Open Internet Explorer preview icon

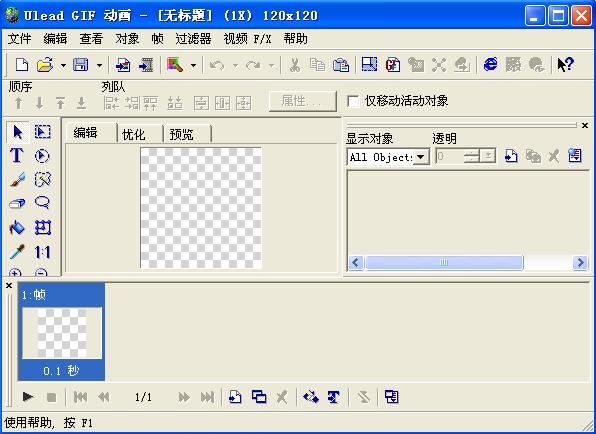(x=490, y=65)
